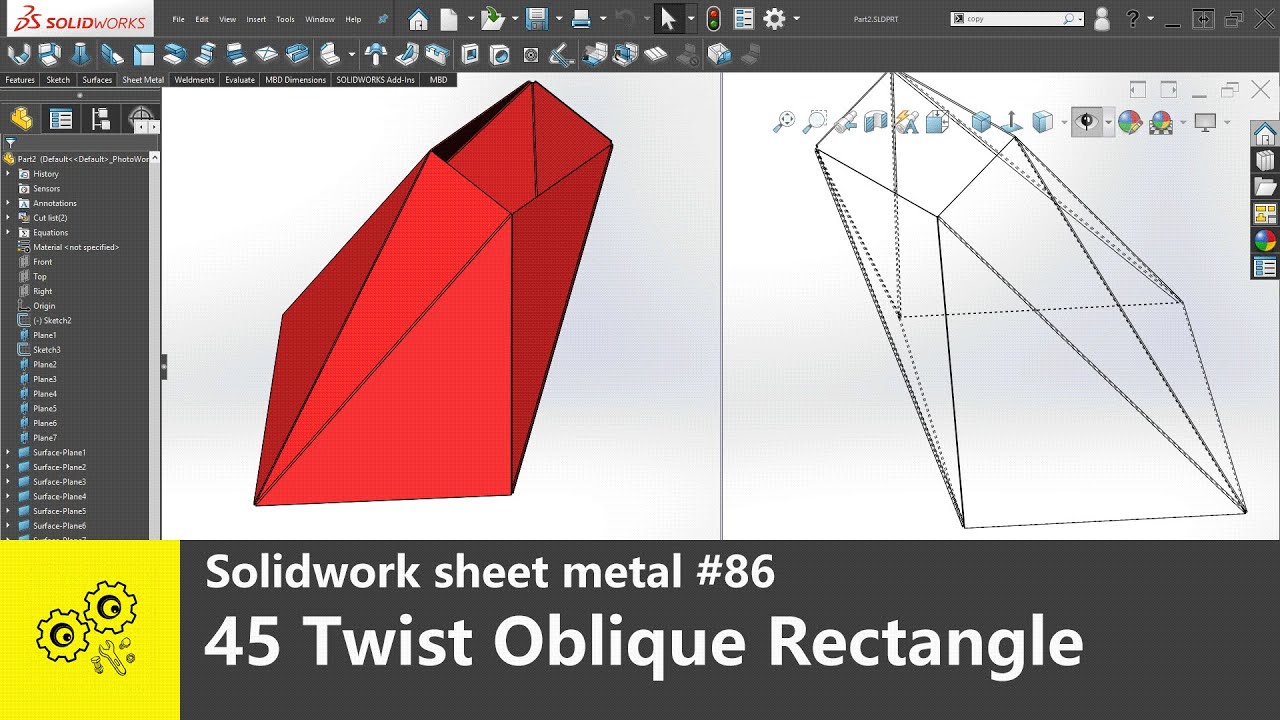Open the Design Library task pane icon
Screen dimensions: 1280x720
tap(1265, 160)
